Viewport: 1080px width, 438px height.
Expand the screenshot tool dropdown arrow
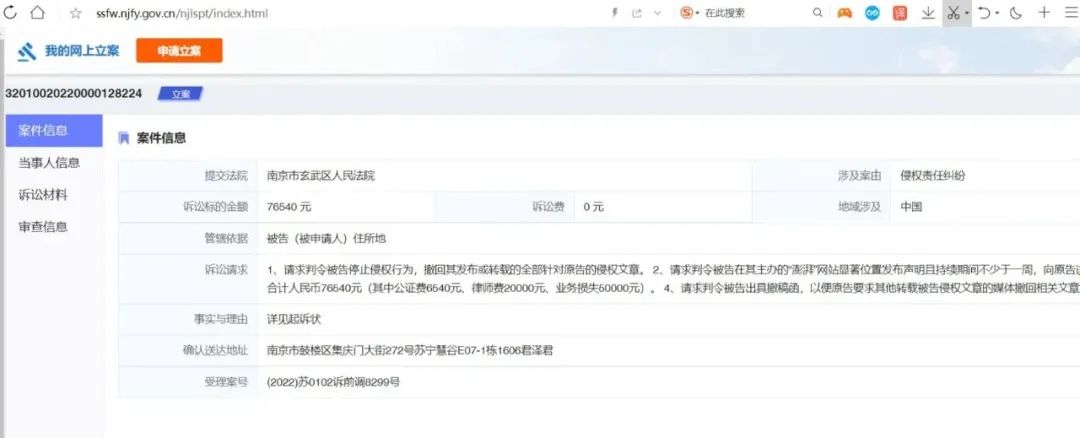pos(967,13)
